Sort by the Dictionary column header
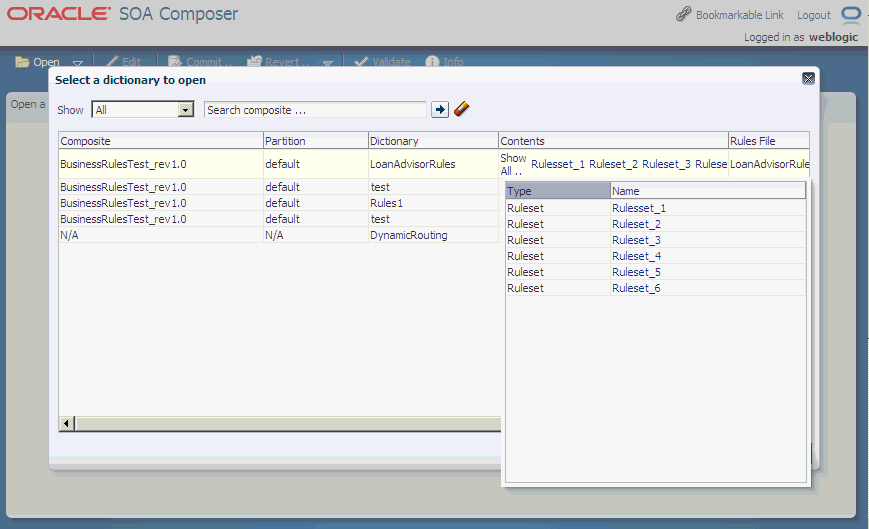869x529 pixels. click(x=433, y=141)
